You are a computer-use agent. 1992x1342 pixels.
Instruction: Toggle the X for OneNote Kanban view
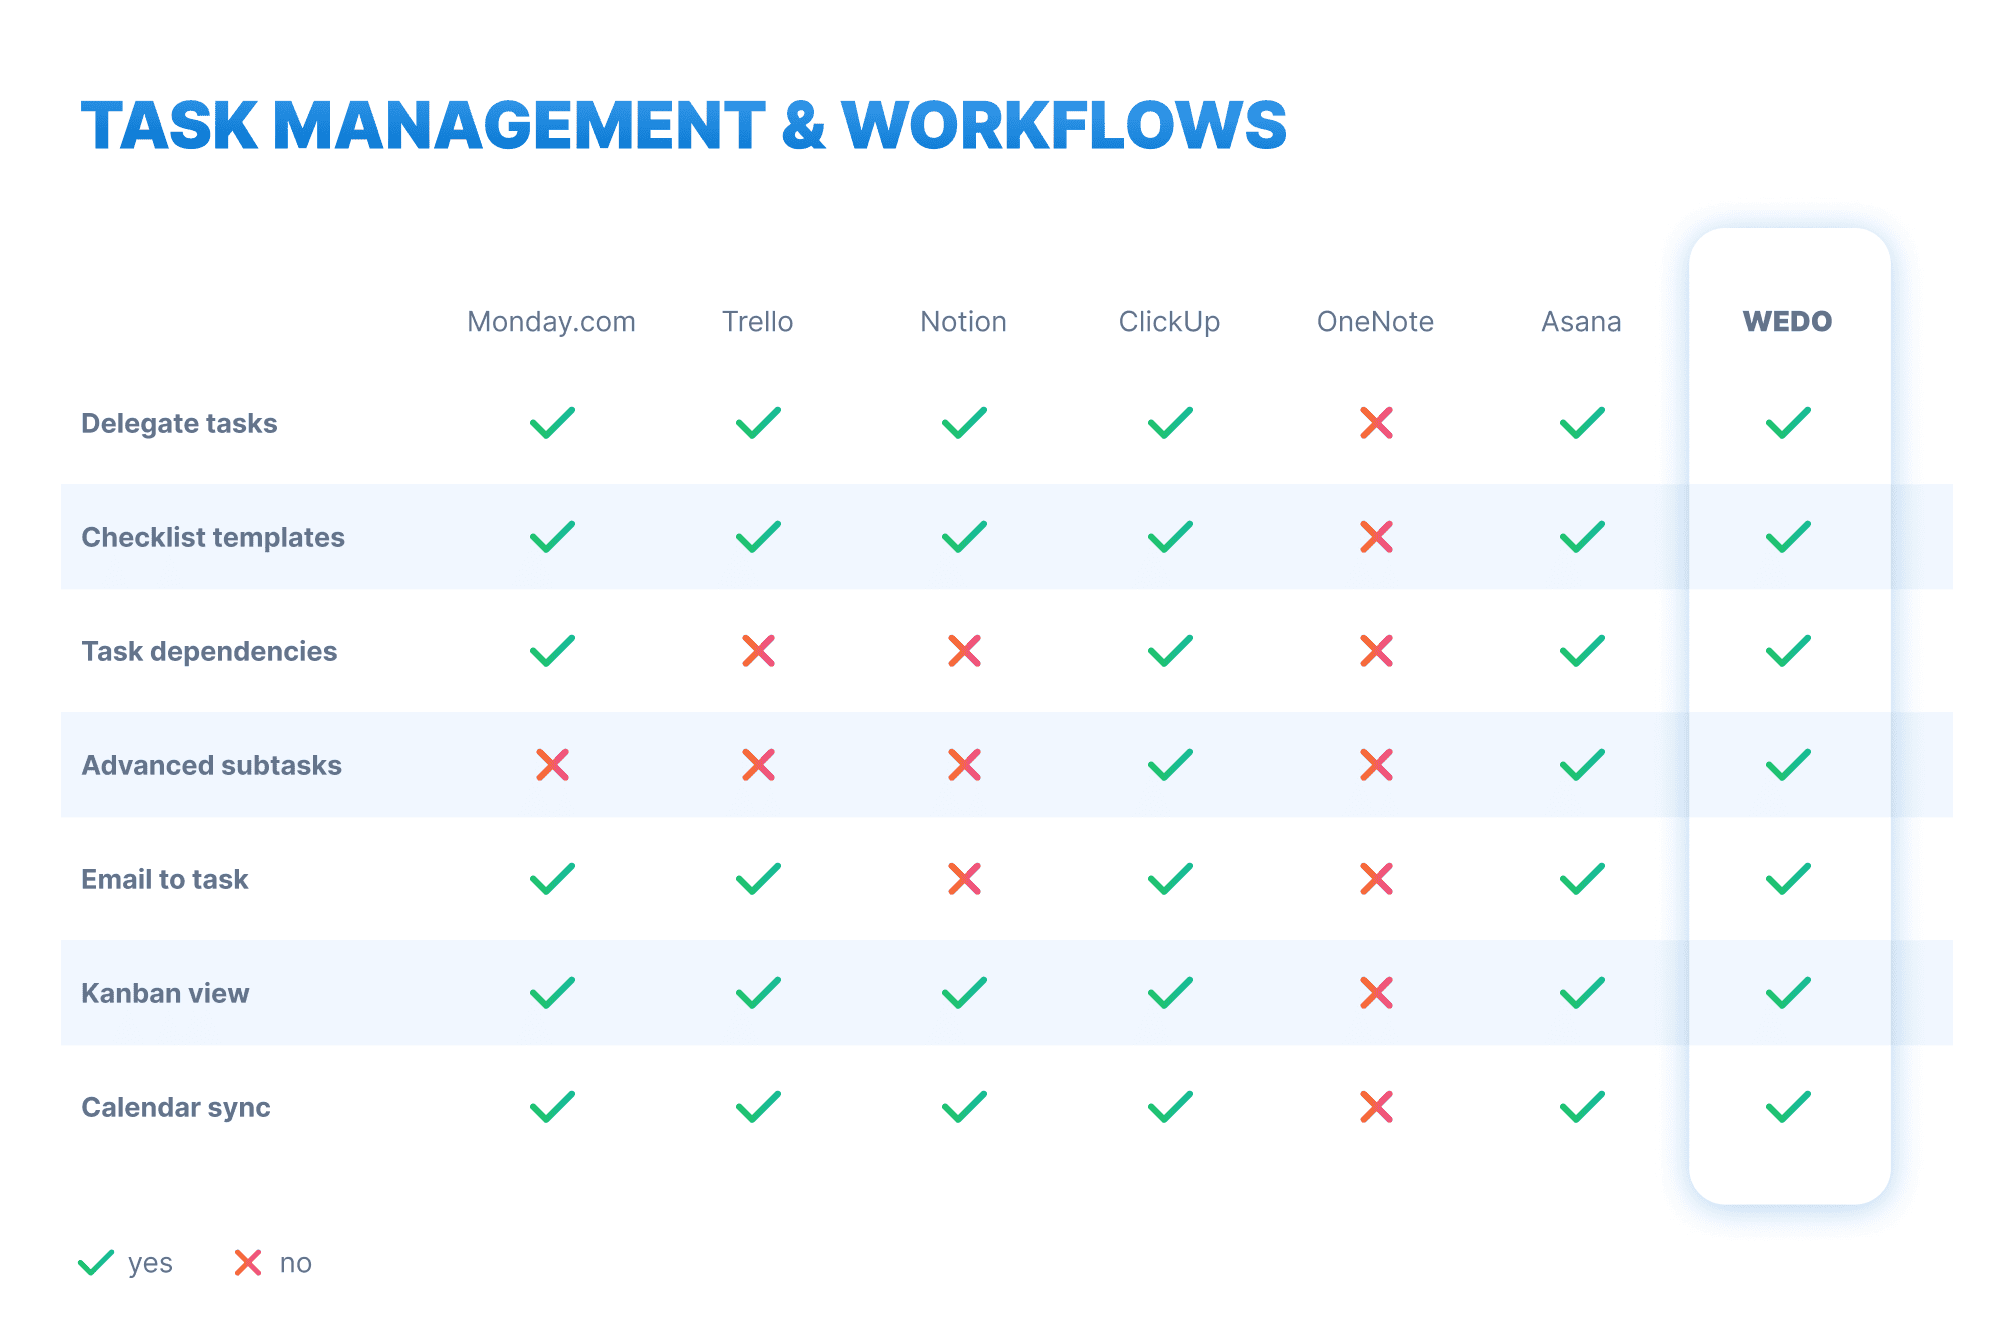point(1375,994)
